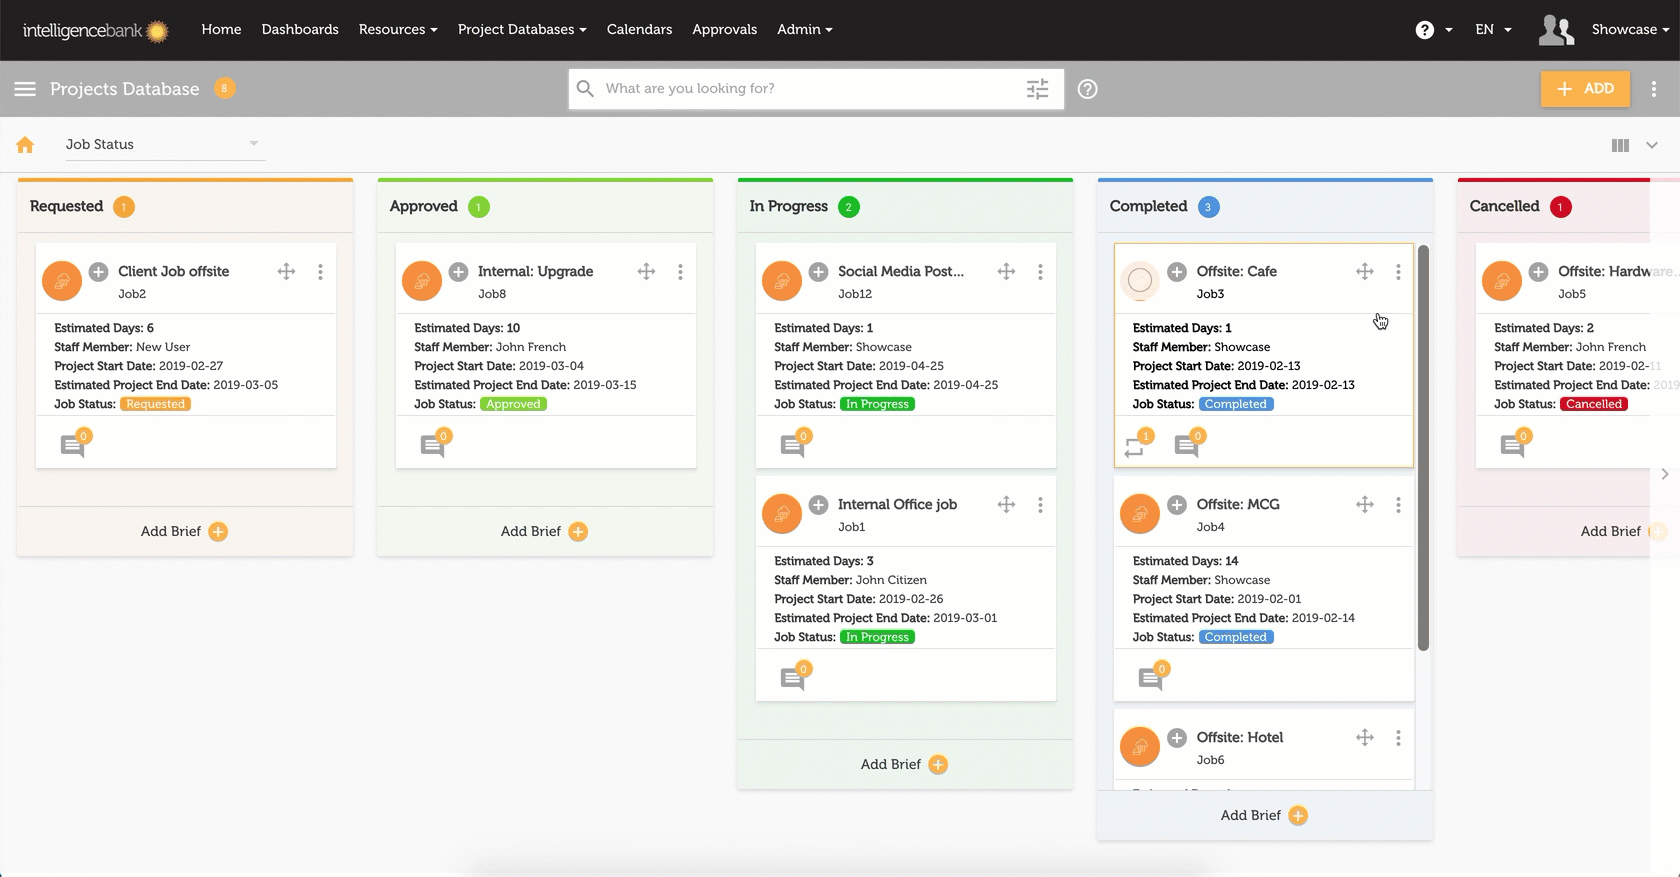1680x877 pixels.
Task: Click the workflow icon on Offsite: Cafe card
Action: click(x=1135, y=446)
